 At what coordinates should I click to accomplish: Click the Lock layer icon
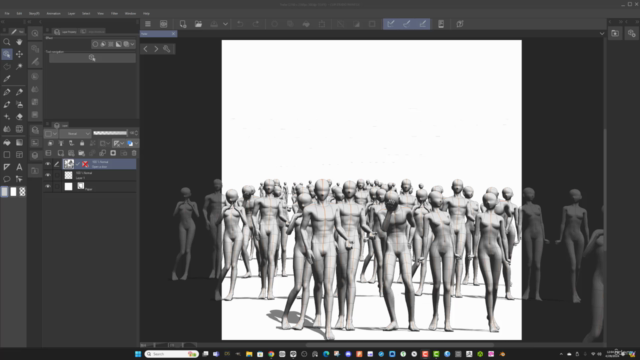coord(82,143)
